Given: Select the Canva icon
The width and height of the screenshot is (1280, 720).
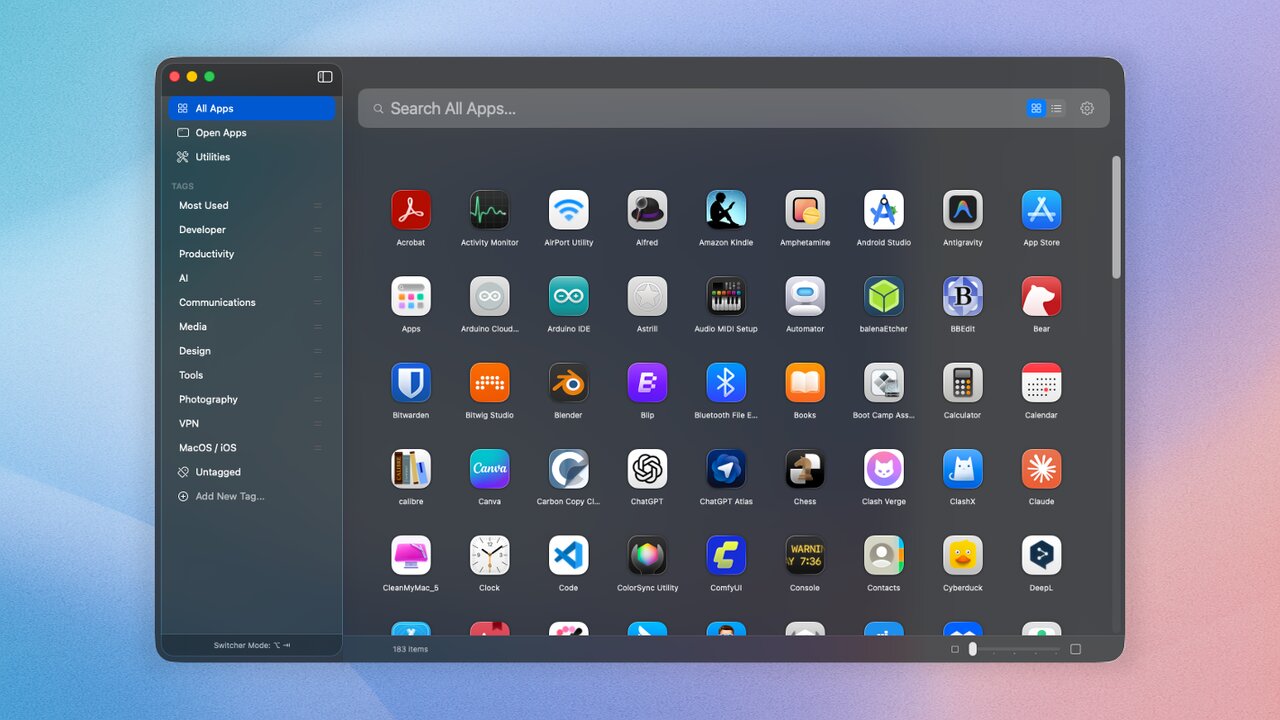Looking at the screenshot, I should point(490,469).
